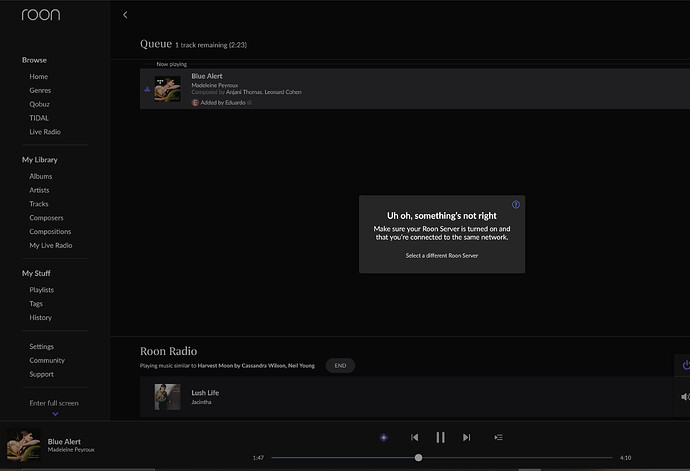Click My Library section heading
This screenshot has width=690, height=471.
pyautogui.click(x=40, y=160)
